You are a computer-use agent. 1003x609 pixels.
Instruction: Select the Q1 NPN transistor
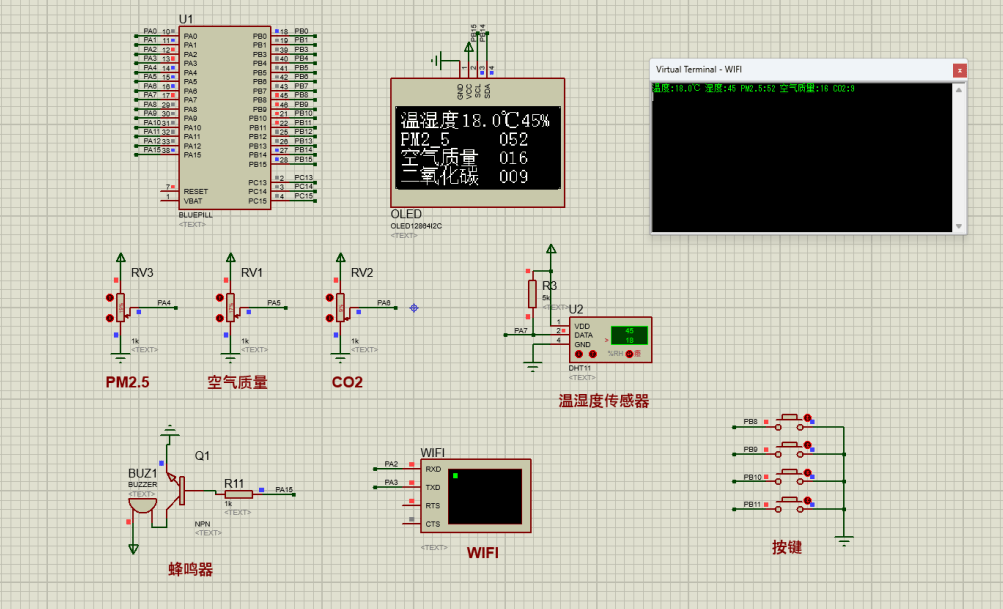180,489
